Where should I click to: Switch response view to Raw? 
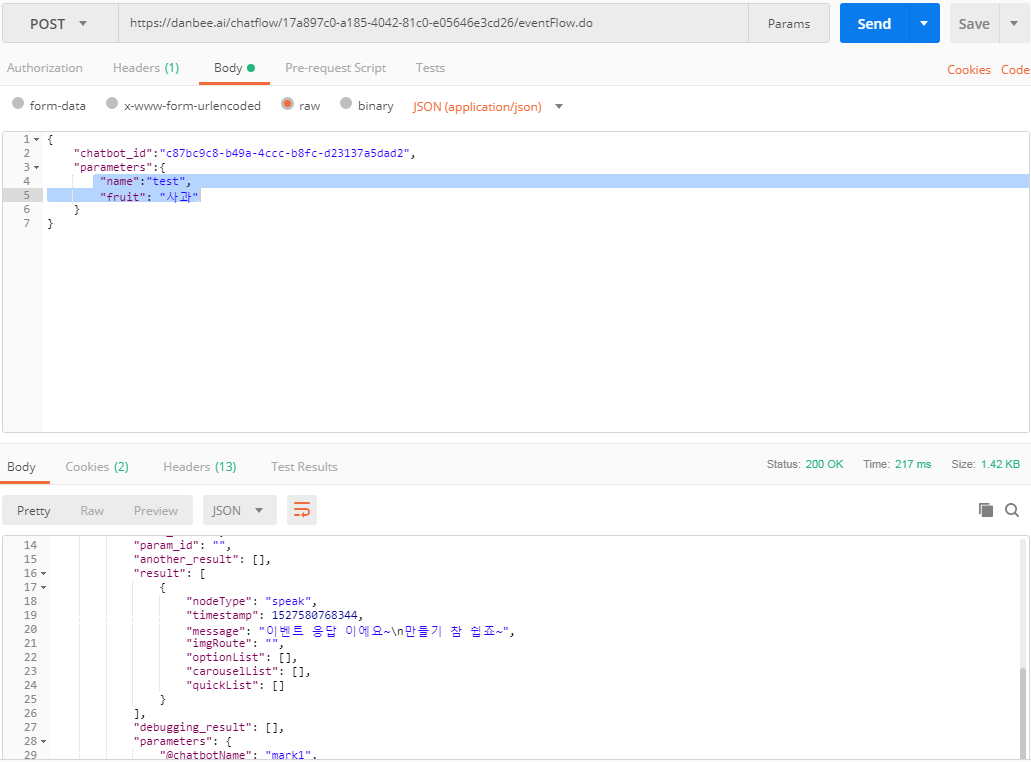92,510
